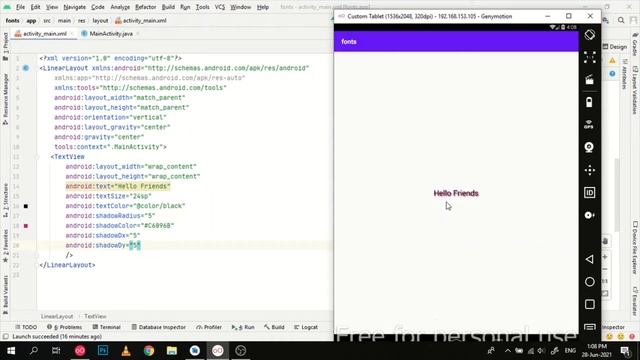Click the LinearLayout gutter icon on line 2
The image size is (640, 360).
26,68
